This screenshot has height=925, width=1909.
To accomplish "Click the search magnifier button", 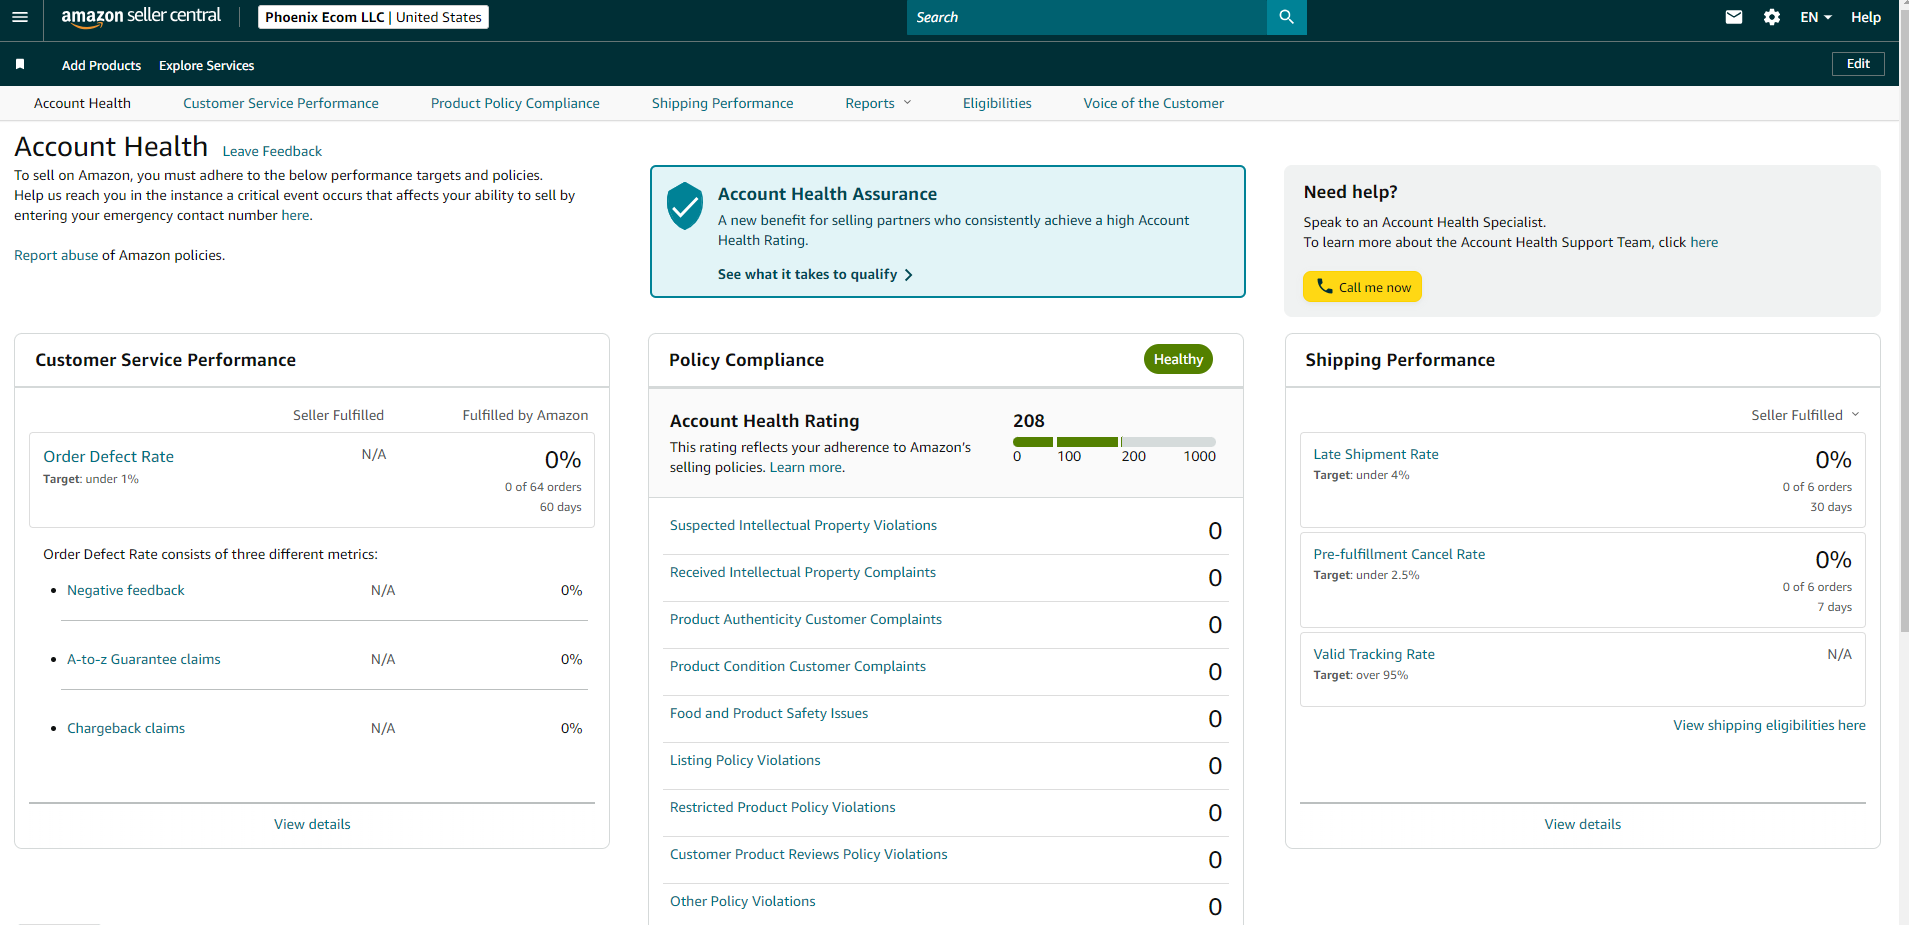I will [1287, 17].
